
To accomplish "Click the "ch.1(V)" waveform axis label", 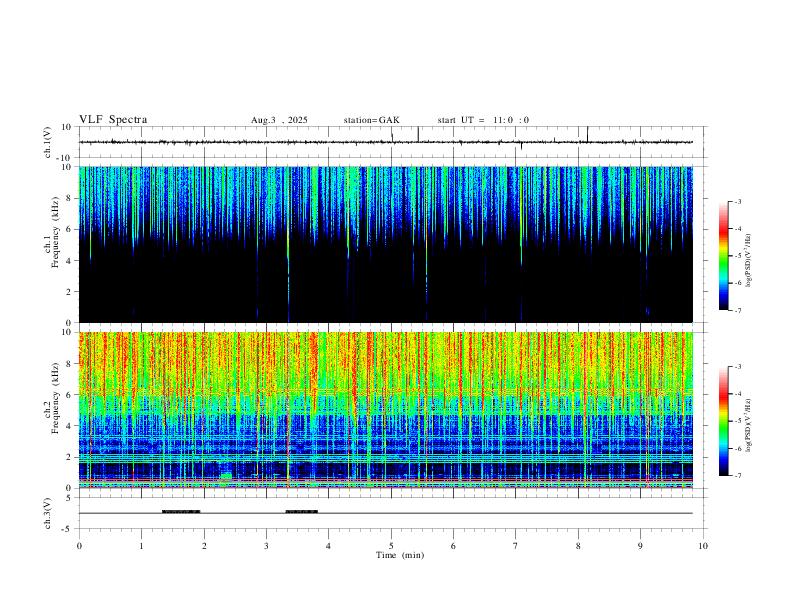I will 48,142.
